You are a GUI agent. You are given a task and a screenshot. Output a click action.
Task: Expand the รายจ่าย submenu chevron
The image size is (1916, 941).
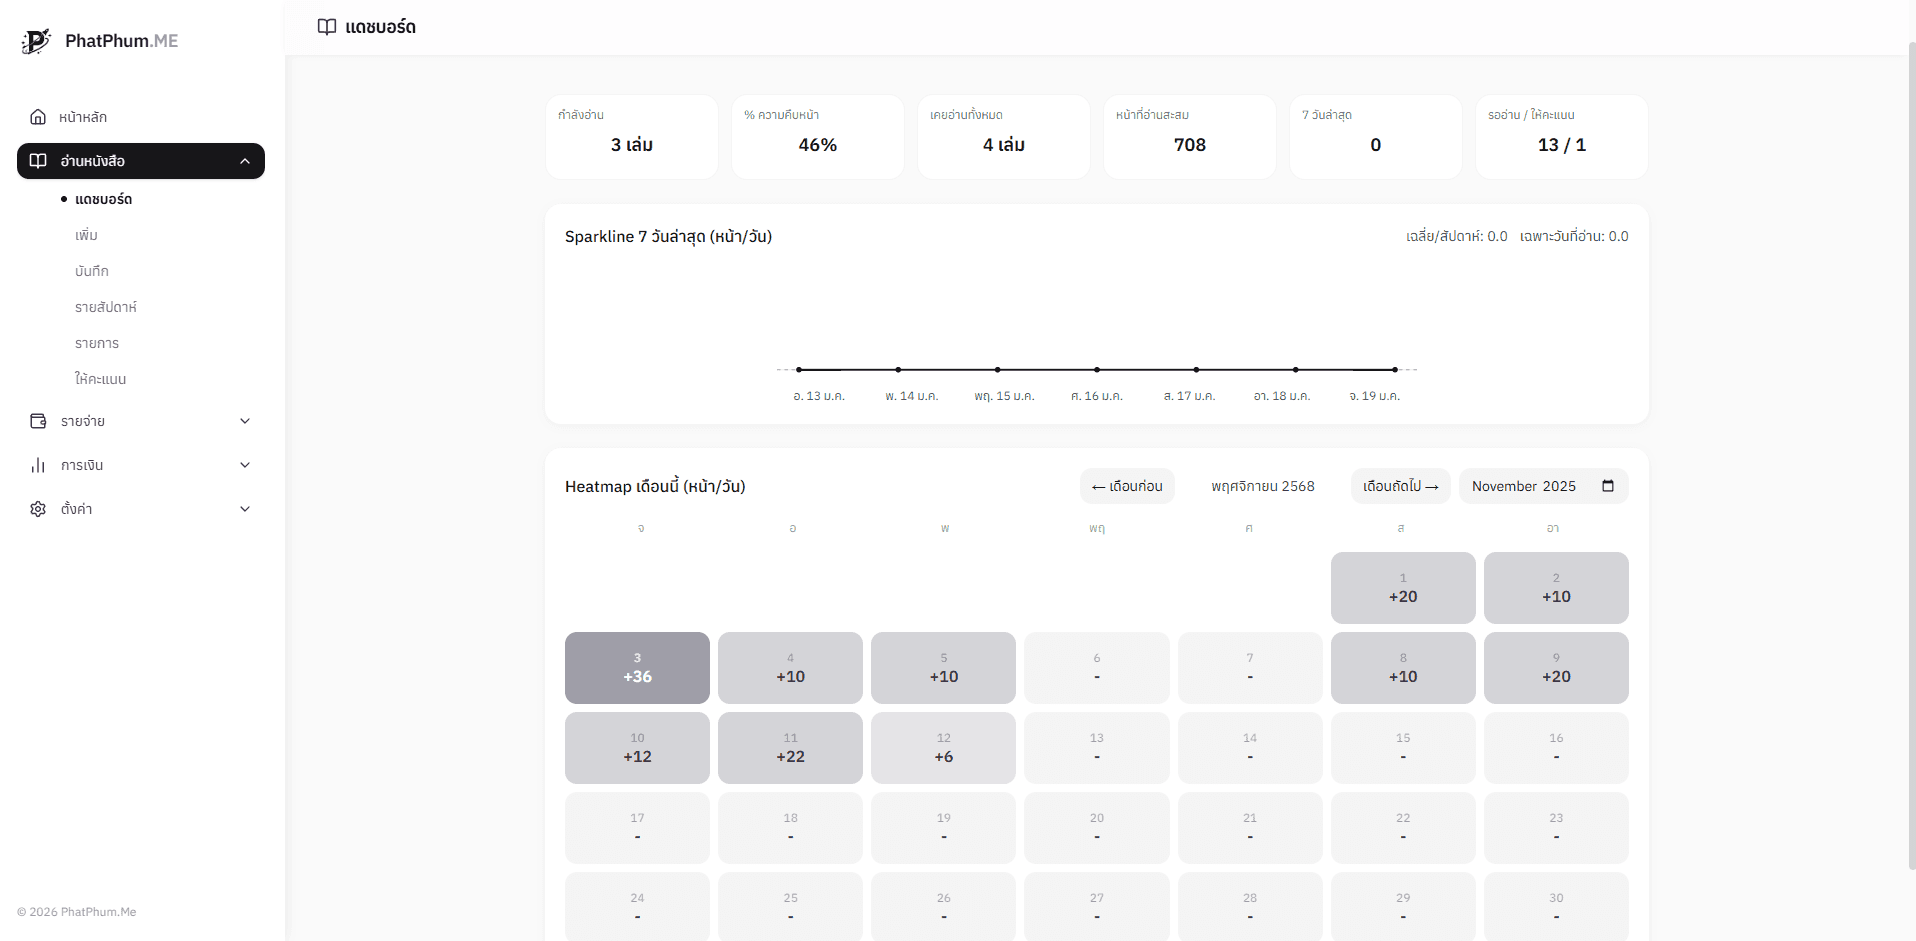[x=245, y=421]
